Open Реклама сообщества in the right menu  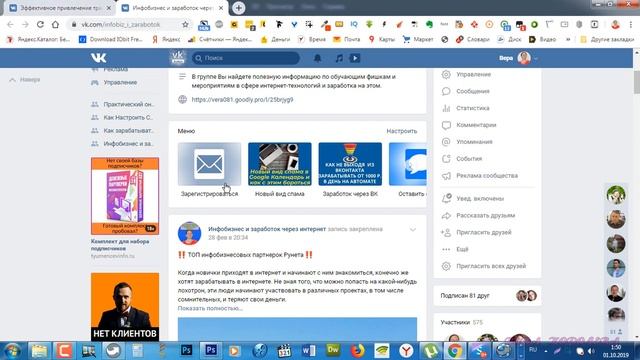[x=487, y=176]
